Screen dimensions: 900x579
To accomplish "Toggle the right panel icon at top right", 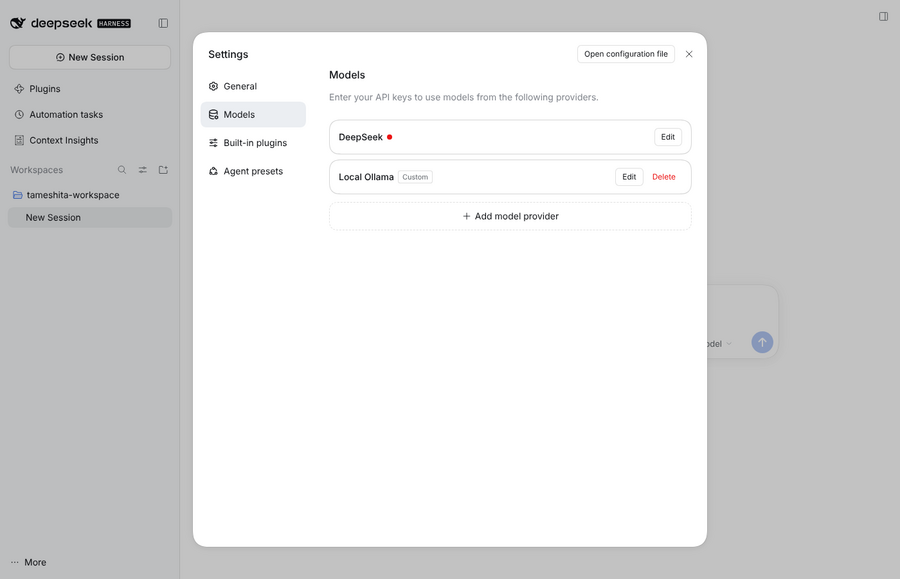I will tap(883, 17).
